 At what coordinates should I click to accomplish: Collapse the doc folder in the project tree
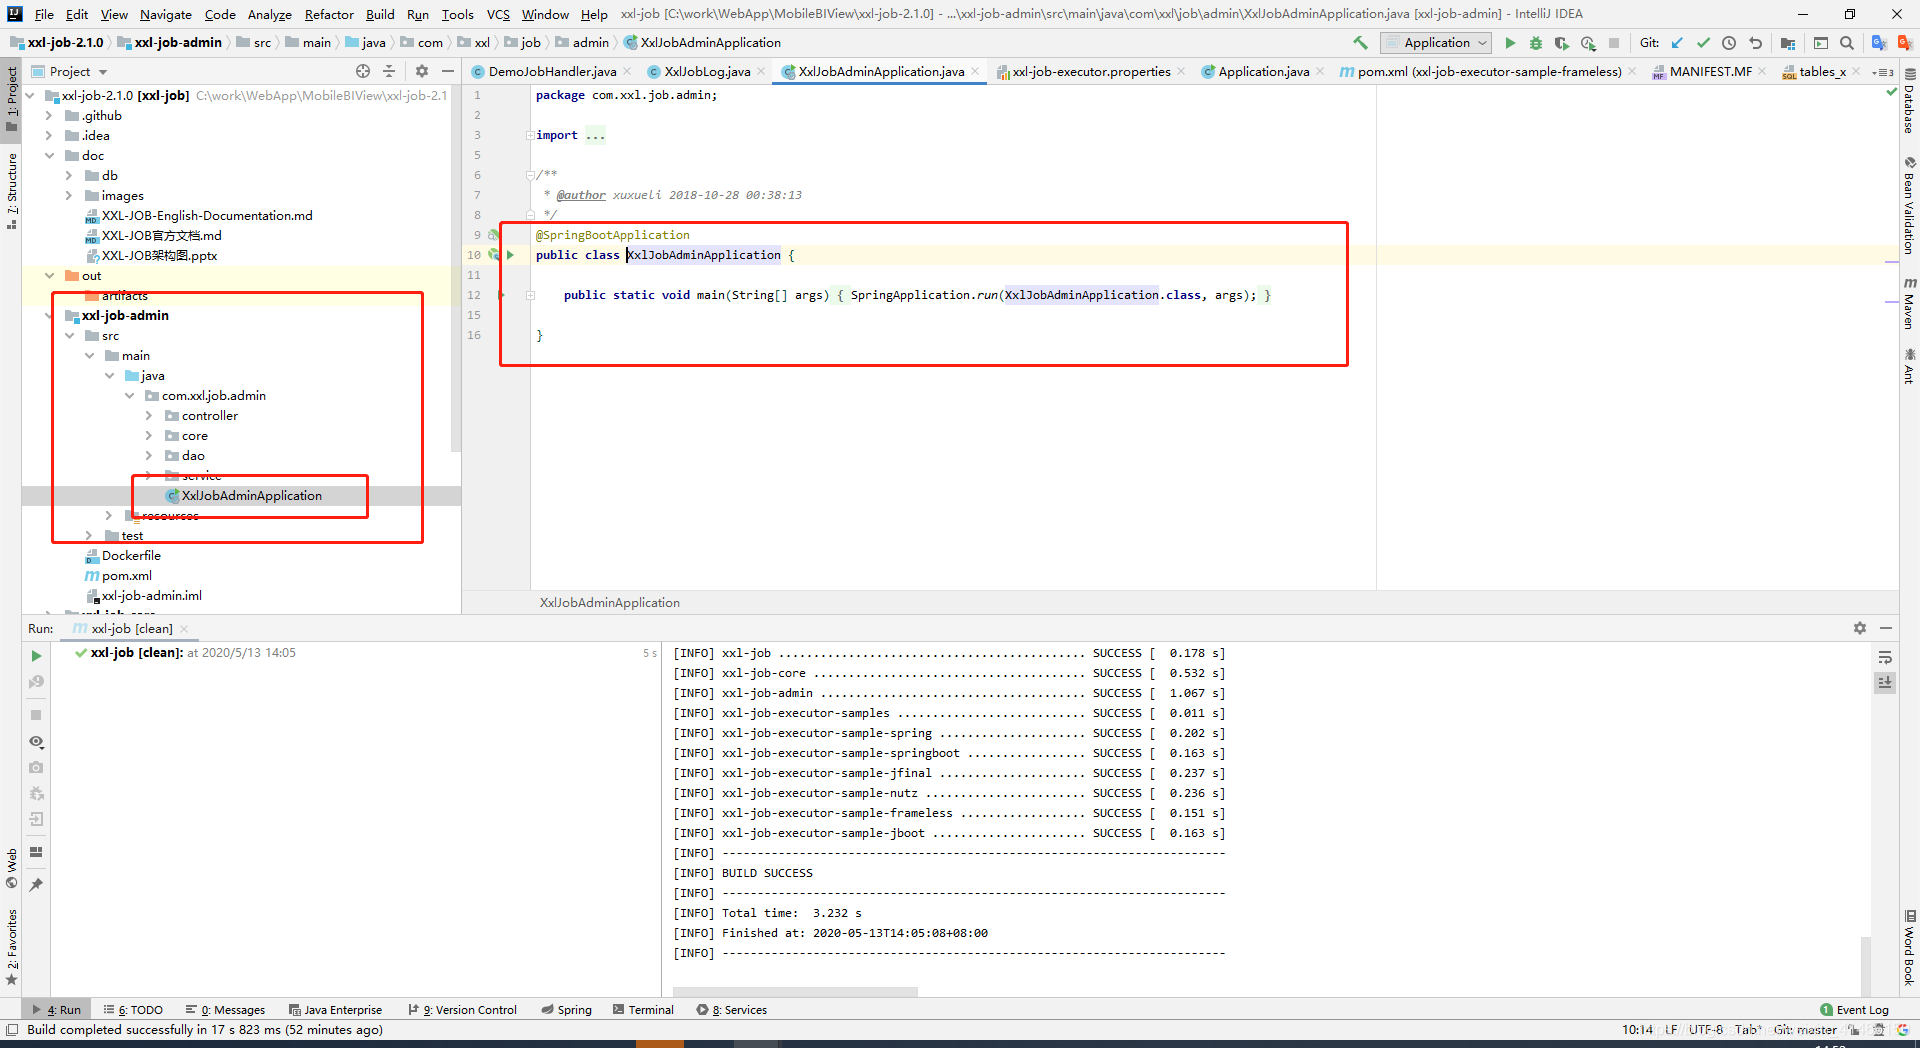[49, 156]
